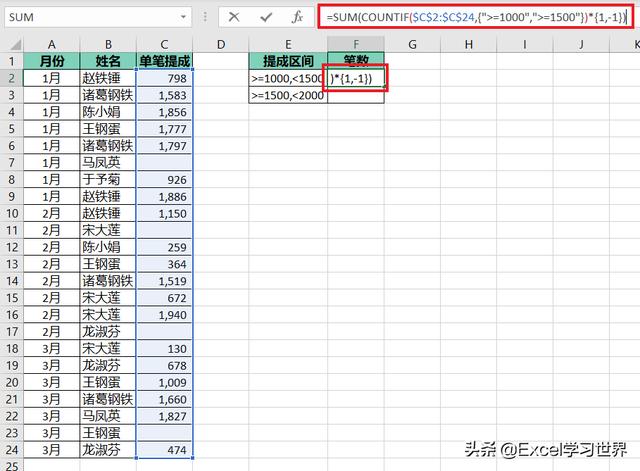Click 龙淑芬 name in row 17

point(108,331)
